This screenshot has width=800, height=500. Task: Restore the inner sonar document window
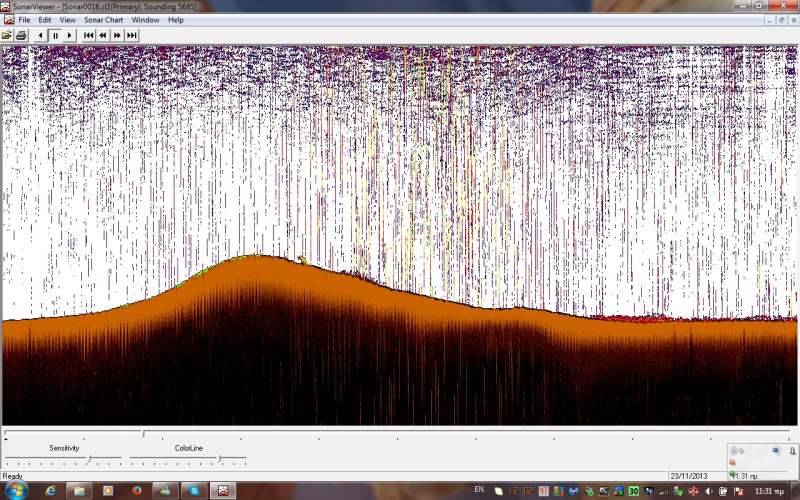(782, 20)
